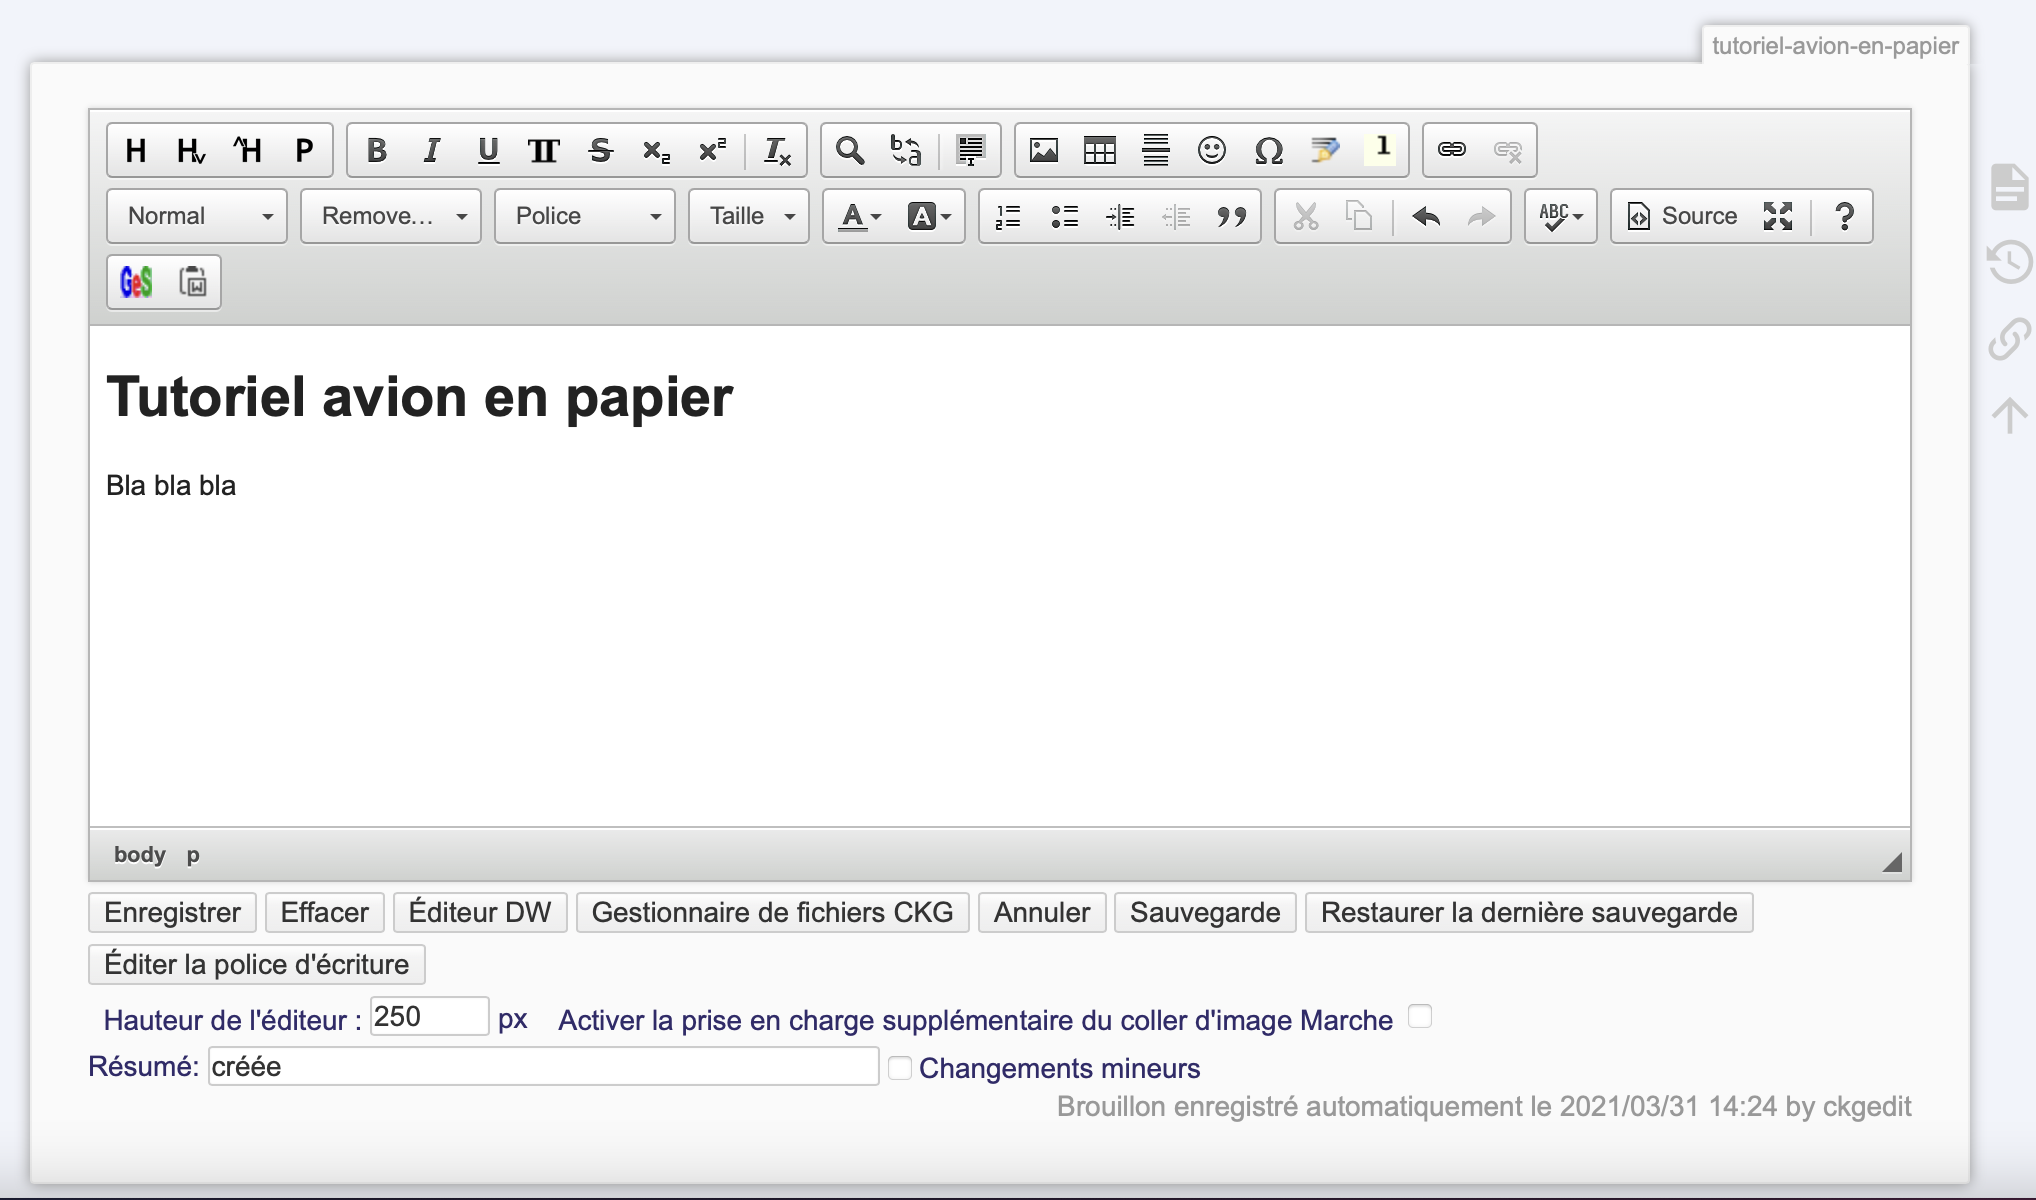Apply strikethrough formatting
The width and height of the screenshot is (2036, 1200).
point(600,150)
